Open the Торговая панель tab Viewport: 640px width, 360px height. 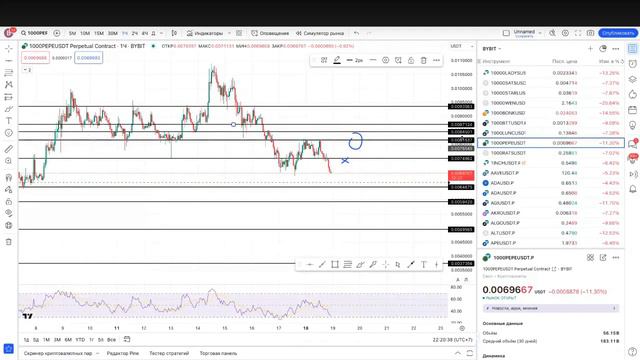pyautogui.click(x=218, y=353)
